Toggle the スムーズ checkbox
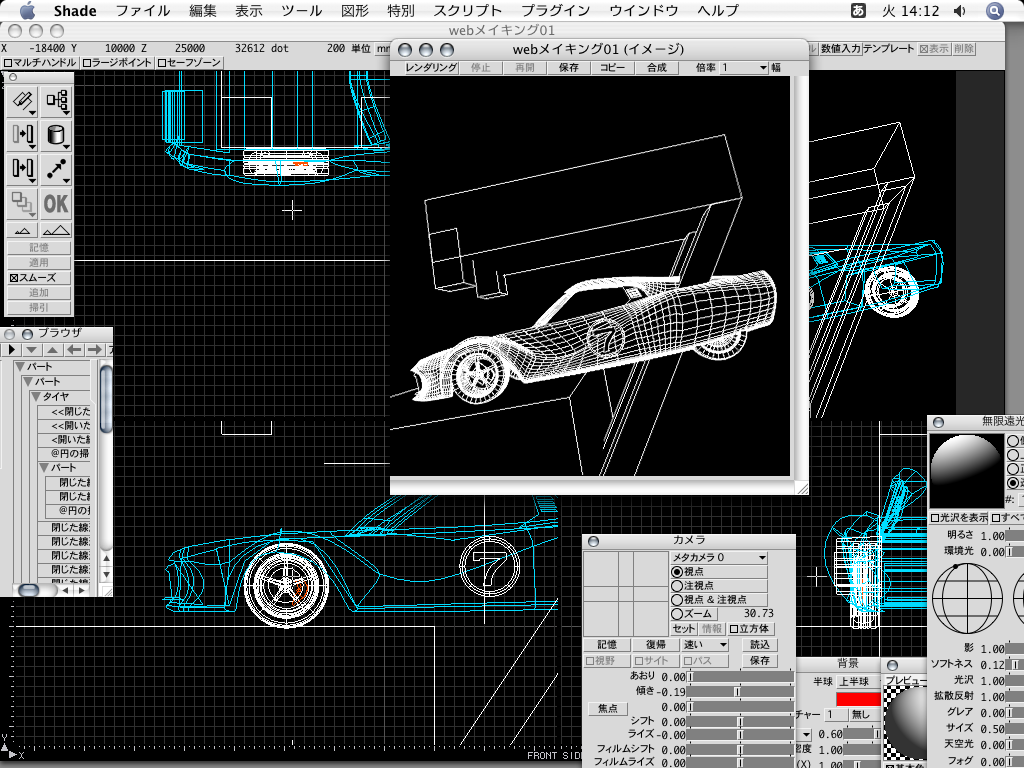1024x768 pixels. coord(14,278)
